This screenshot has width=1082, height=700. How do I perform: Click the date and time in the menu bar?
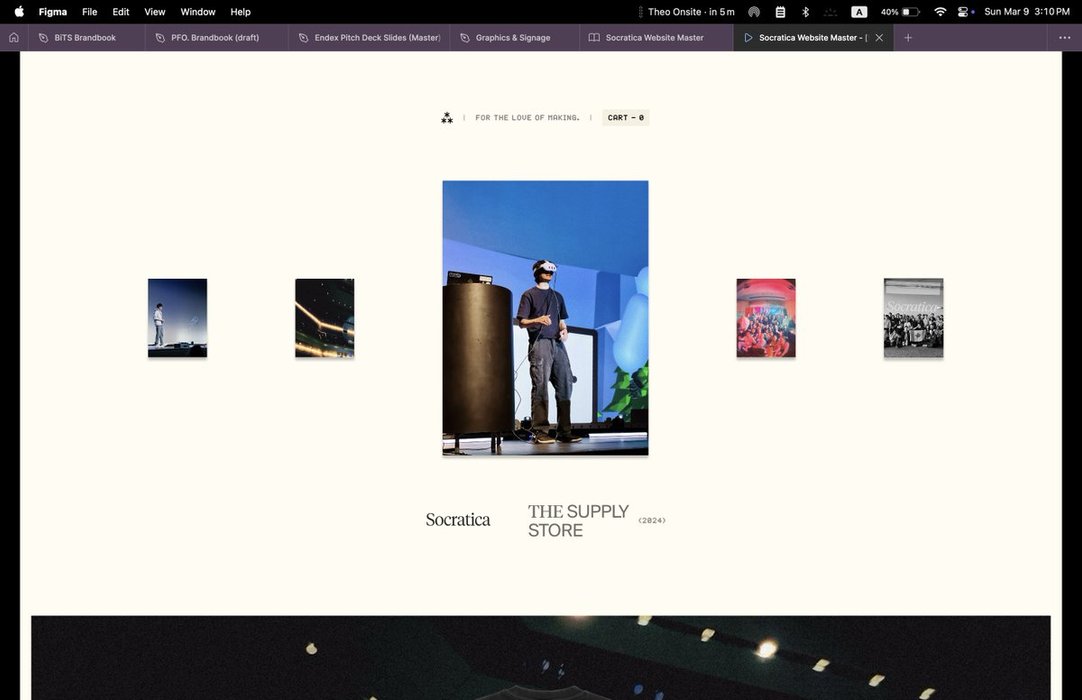click(x=1027, y=12)
